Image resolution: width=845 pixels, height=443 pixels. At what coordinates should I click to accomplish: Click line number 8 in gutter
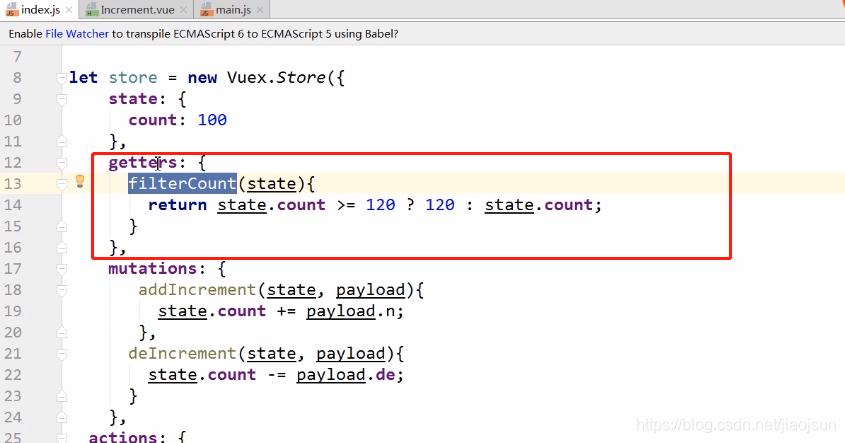[x=17, y=78]
